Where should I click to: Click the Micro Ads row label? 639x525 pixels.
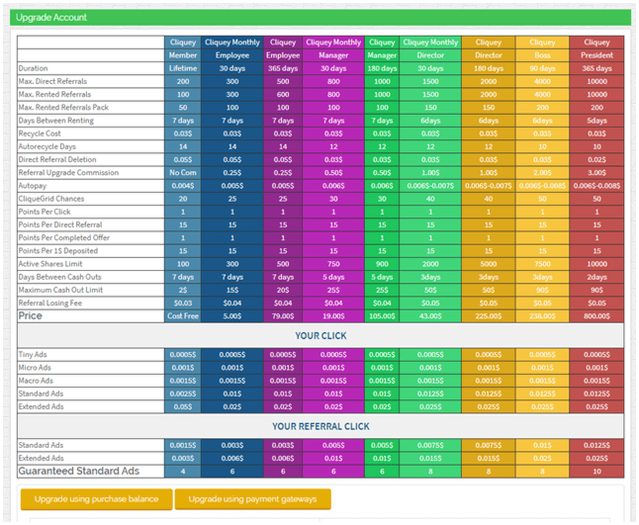click(35, 367)
